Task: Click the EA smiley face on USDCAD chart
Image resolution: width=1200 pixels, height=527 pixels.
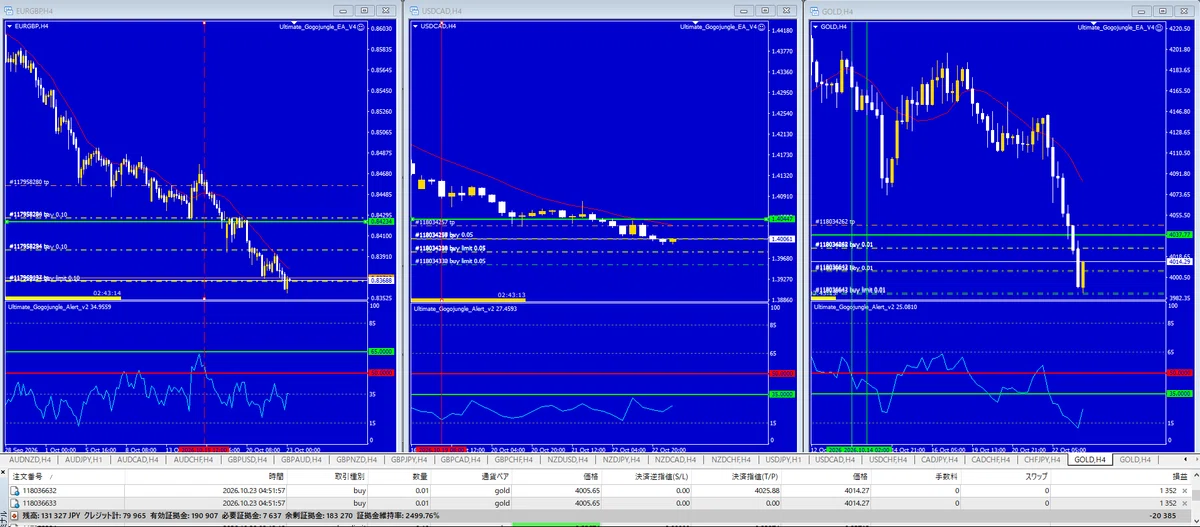Action: point(762,27)
